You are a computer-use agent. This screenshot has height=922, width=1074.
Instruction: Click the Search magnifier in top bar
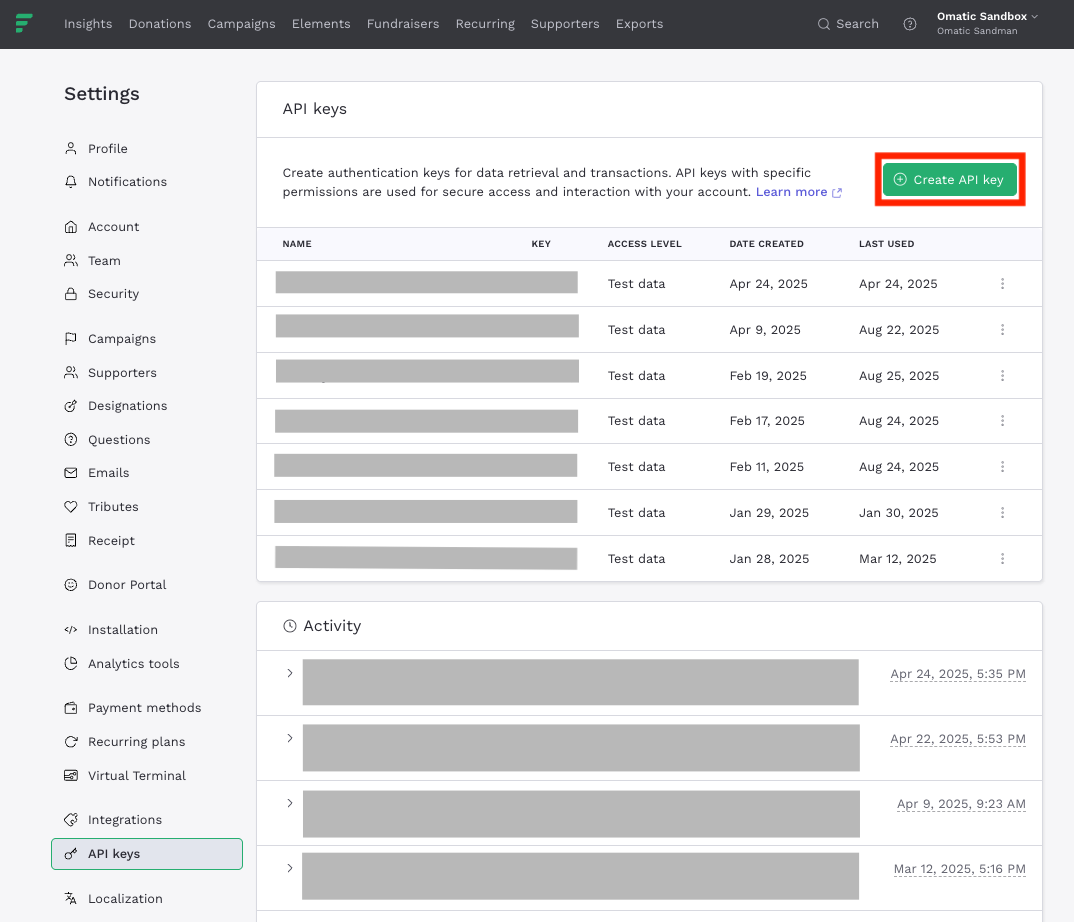point(823,24)
